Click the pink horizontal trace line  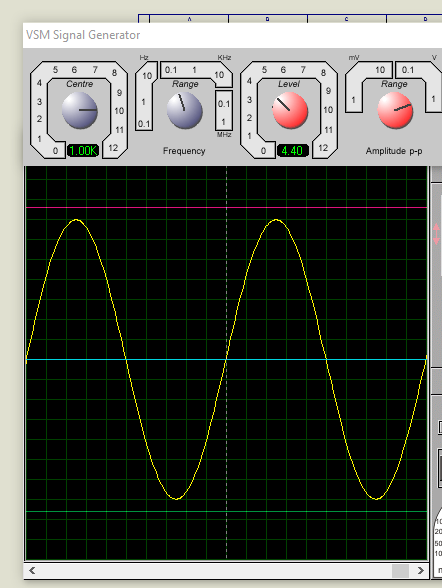pyautogui.click(x=226, y=207)
